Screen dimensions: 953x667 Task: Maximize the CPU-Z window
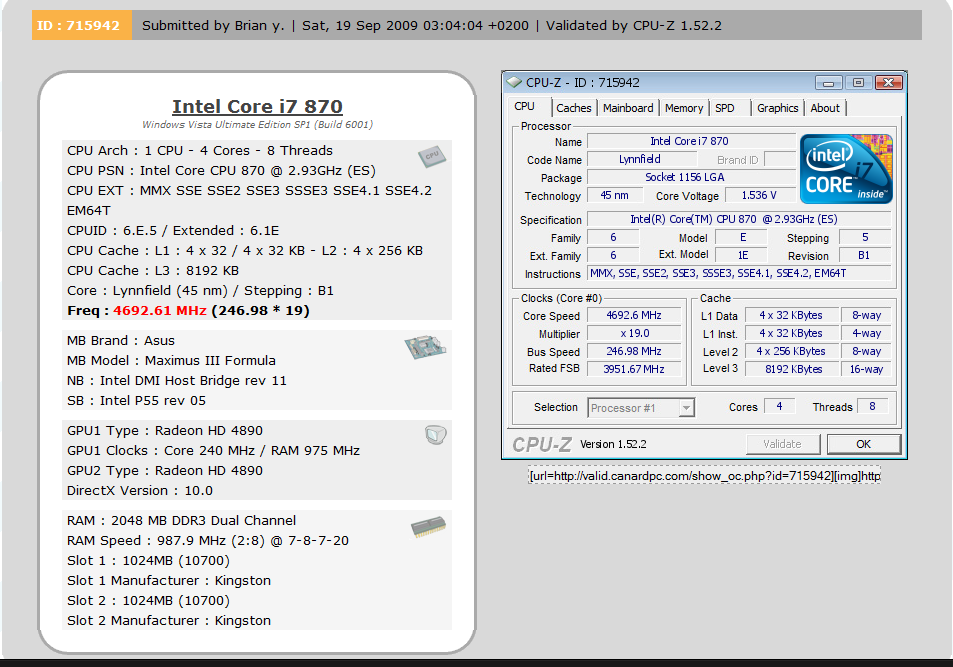tap(858, 83)
